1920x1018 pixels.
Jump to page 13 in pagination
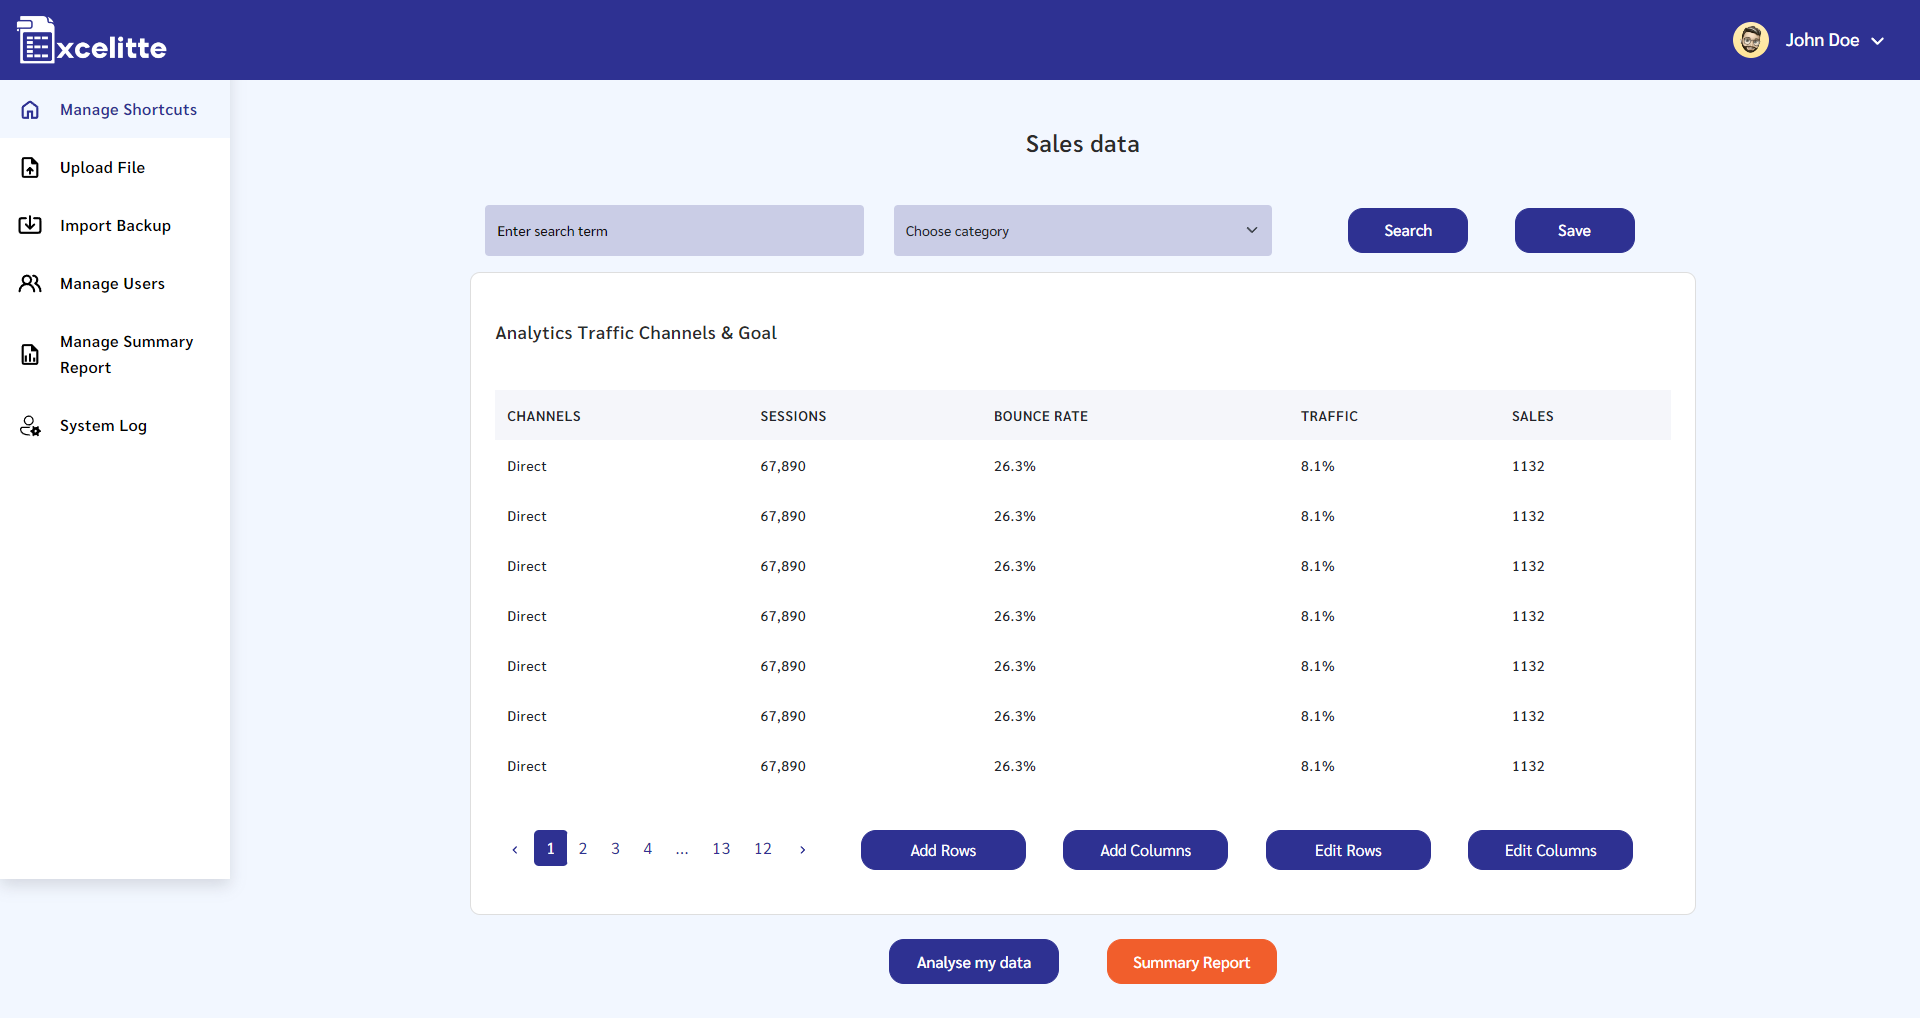click(x=722, y=848)
